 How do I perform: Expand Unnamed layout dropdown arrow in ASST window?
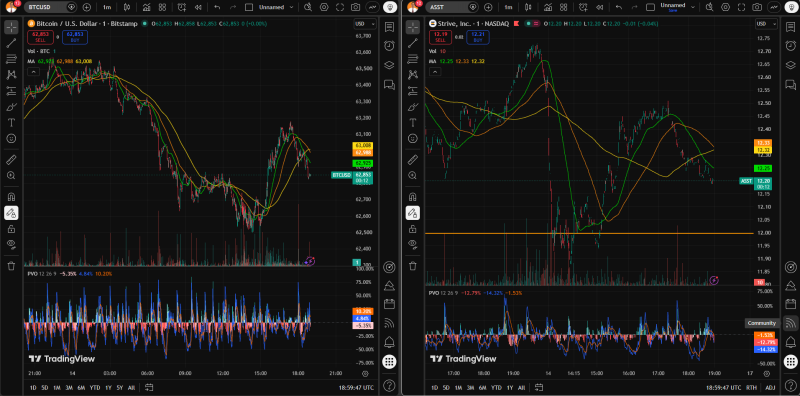tap(694, 8)
